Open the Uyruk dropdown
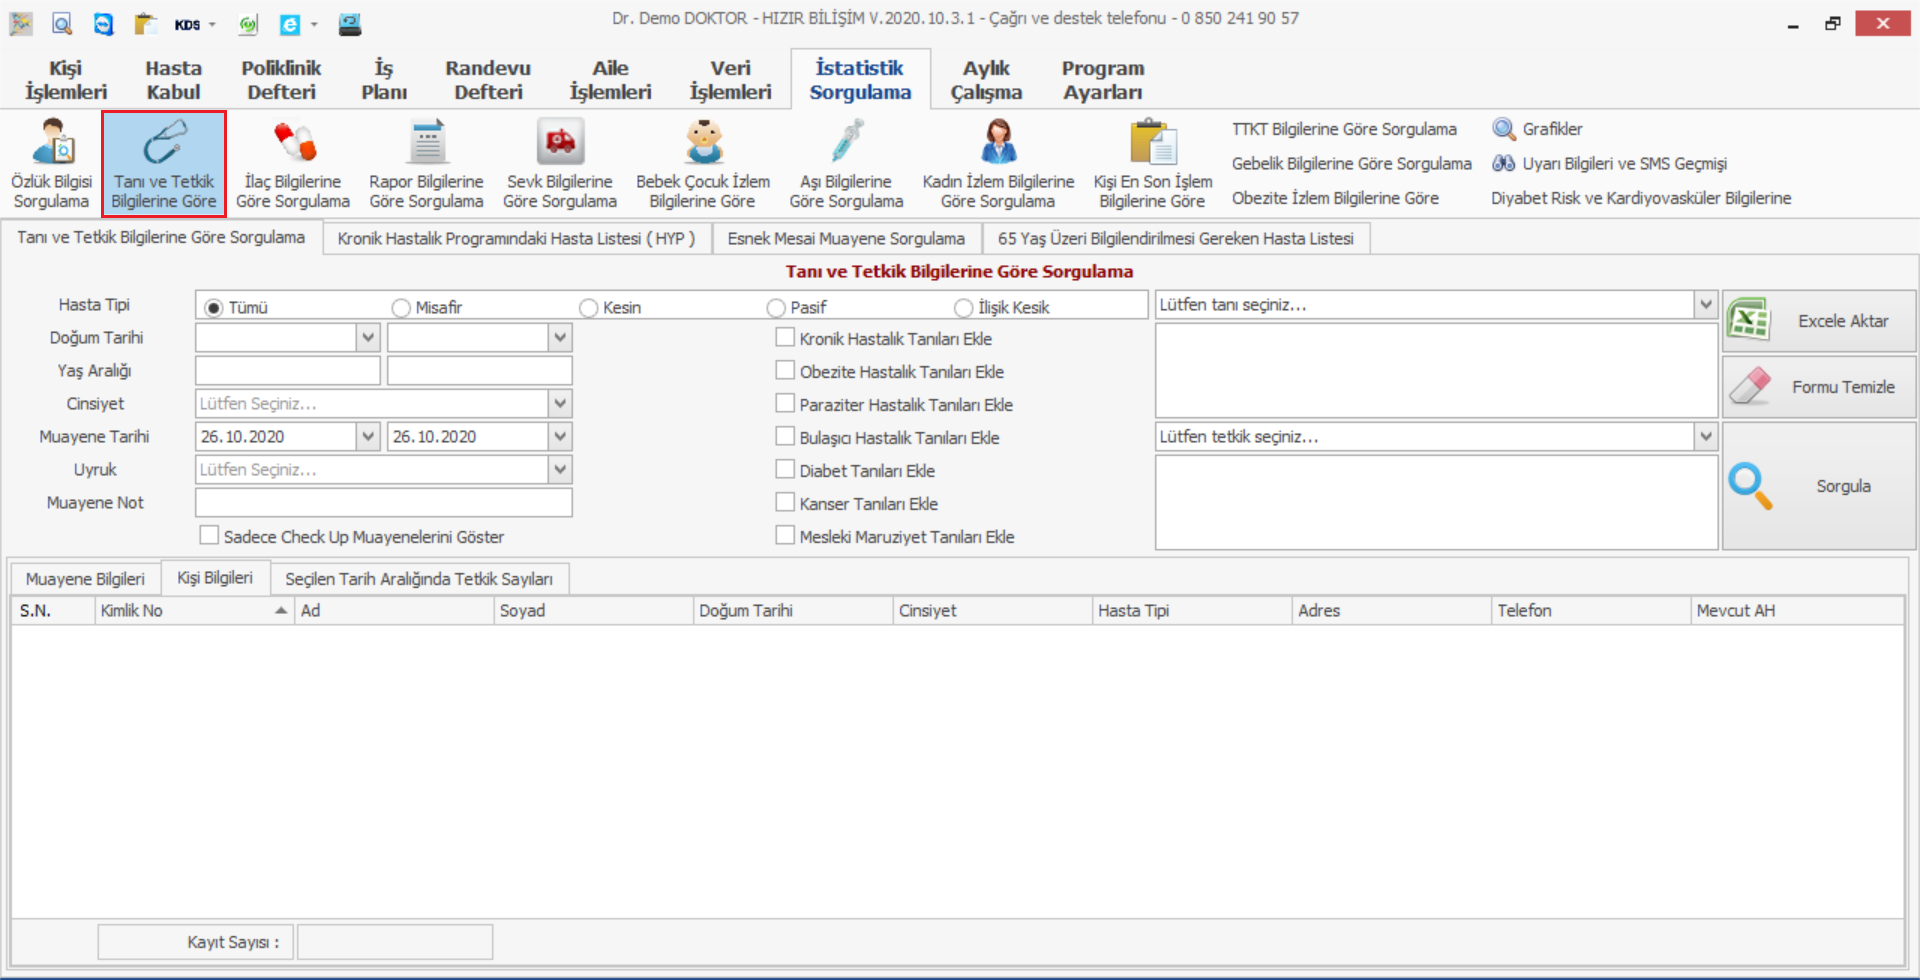This screenshot has width=1920, height=980. point(560,469)
